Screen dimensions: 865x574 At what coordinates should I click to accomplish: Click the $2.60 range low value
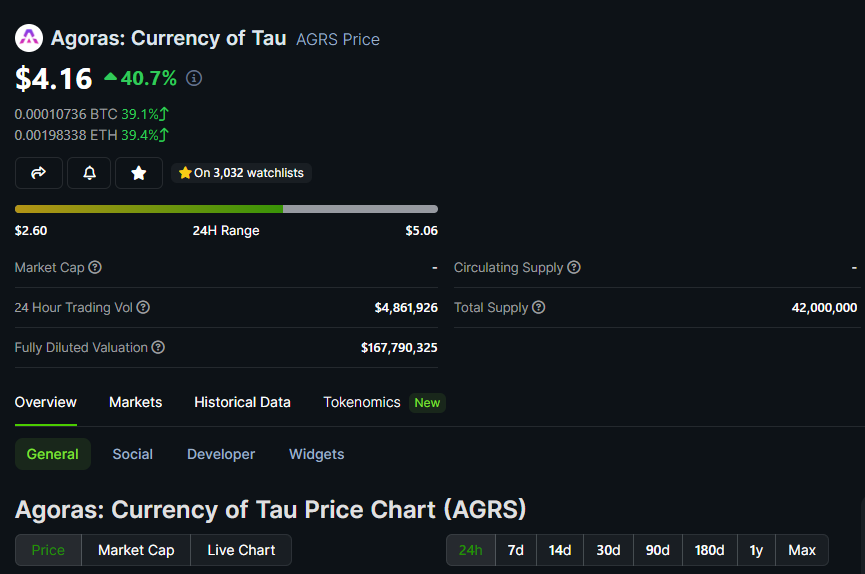(31, 230)
